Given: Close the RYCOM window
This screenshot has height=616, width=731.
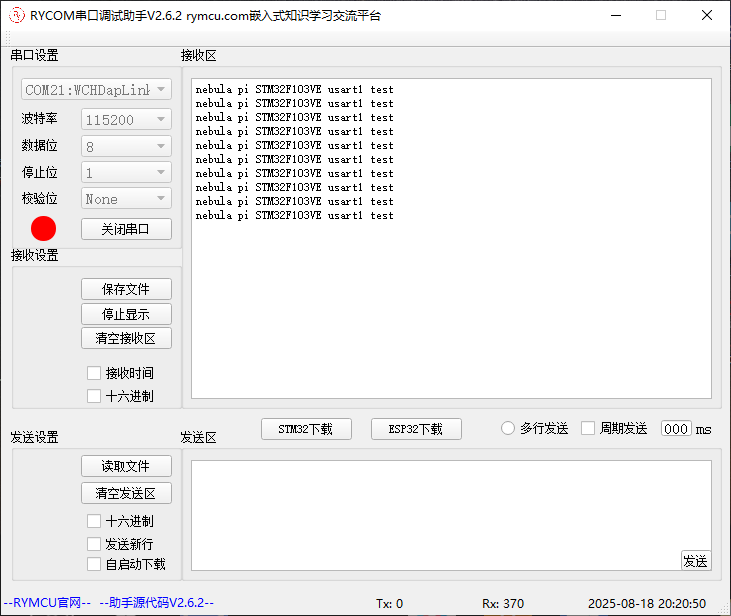Looking at the screenshot, I should tap(707, 15).
